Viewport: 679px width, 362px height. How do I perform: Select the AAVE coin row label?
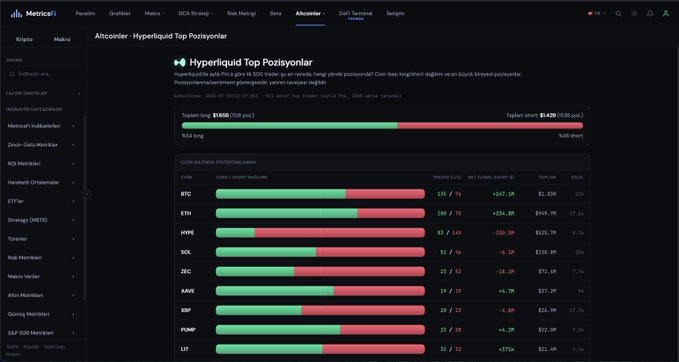188,291
